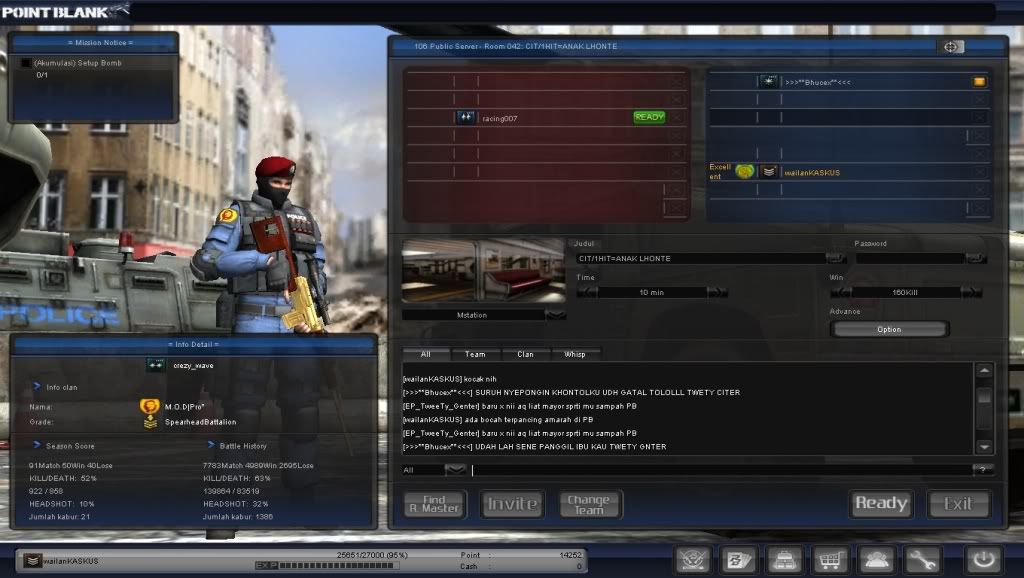The image size is (1024, 578).
Task: Toggle the slot X on racing007's row
Action: [x=677, y=118]
